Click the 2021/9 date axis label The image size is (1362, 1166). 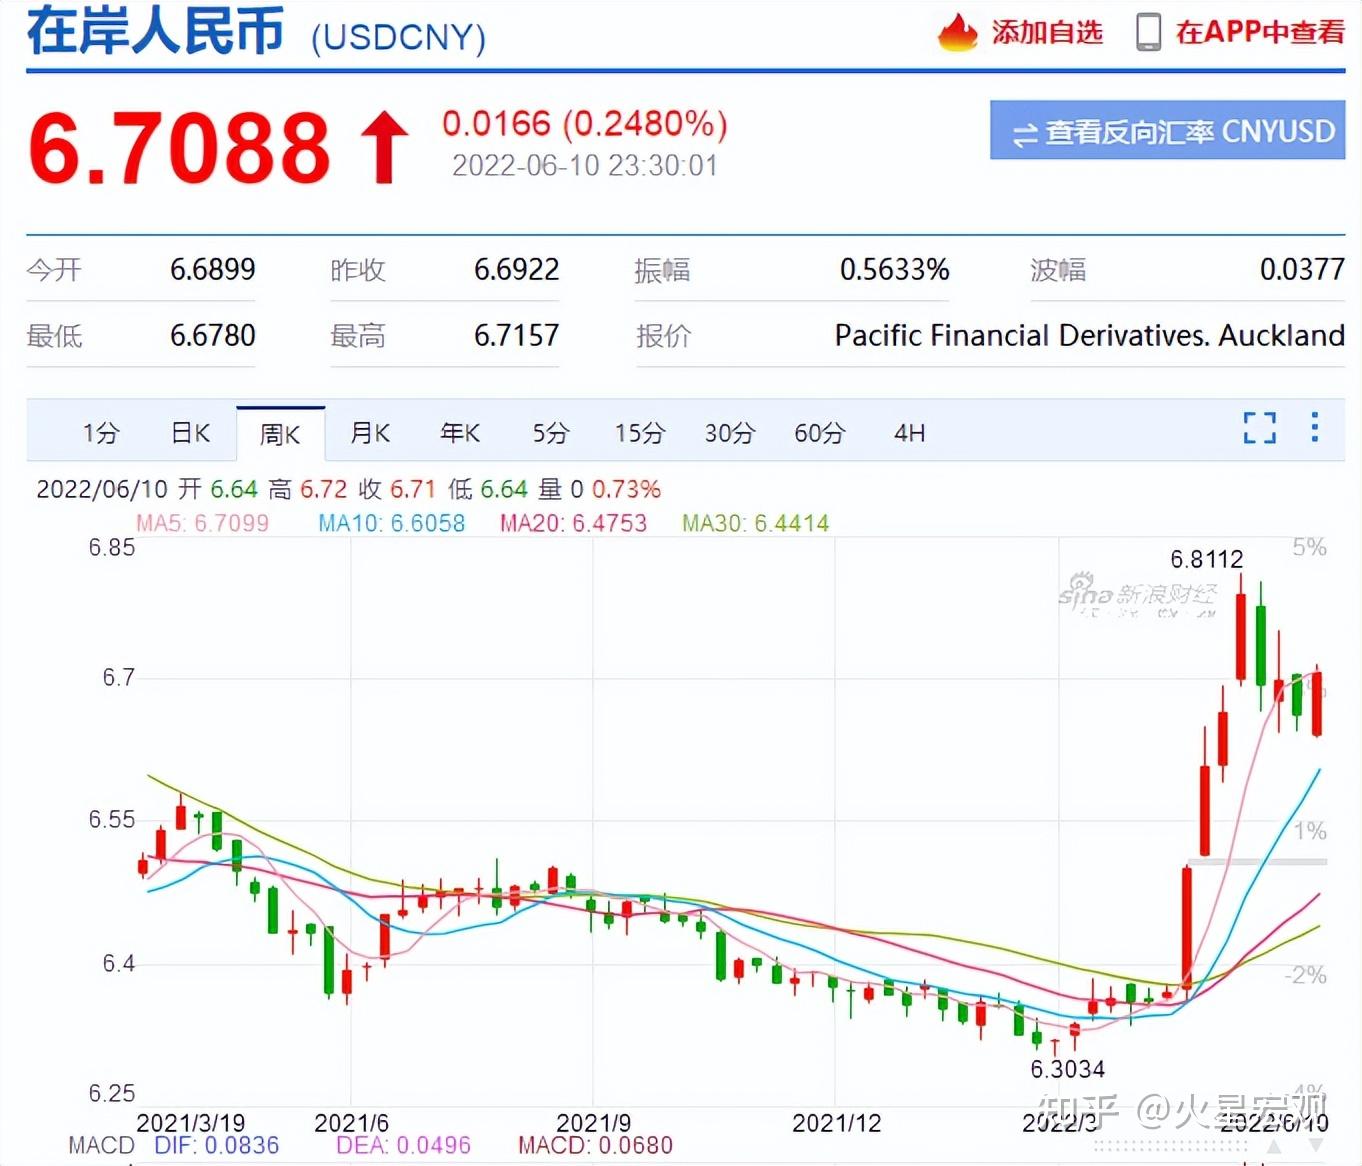593,1123
